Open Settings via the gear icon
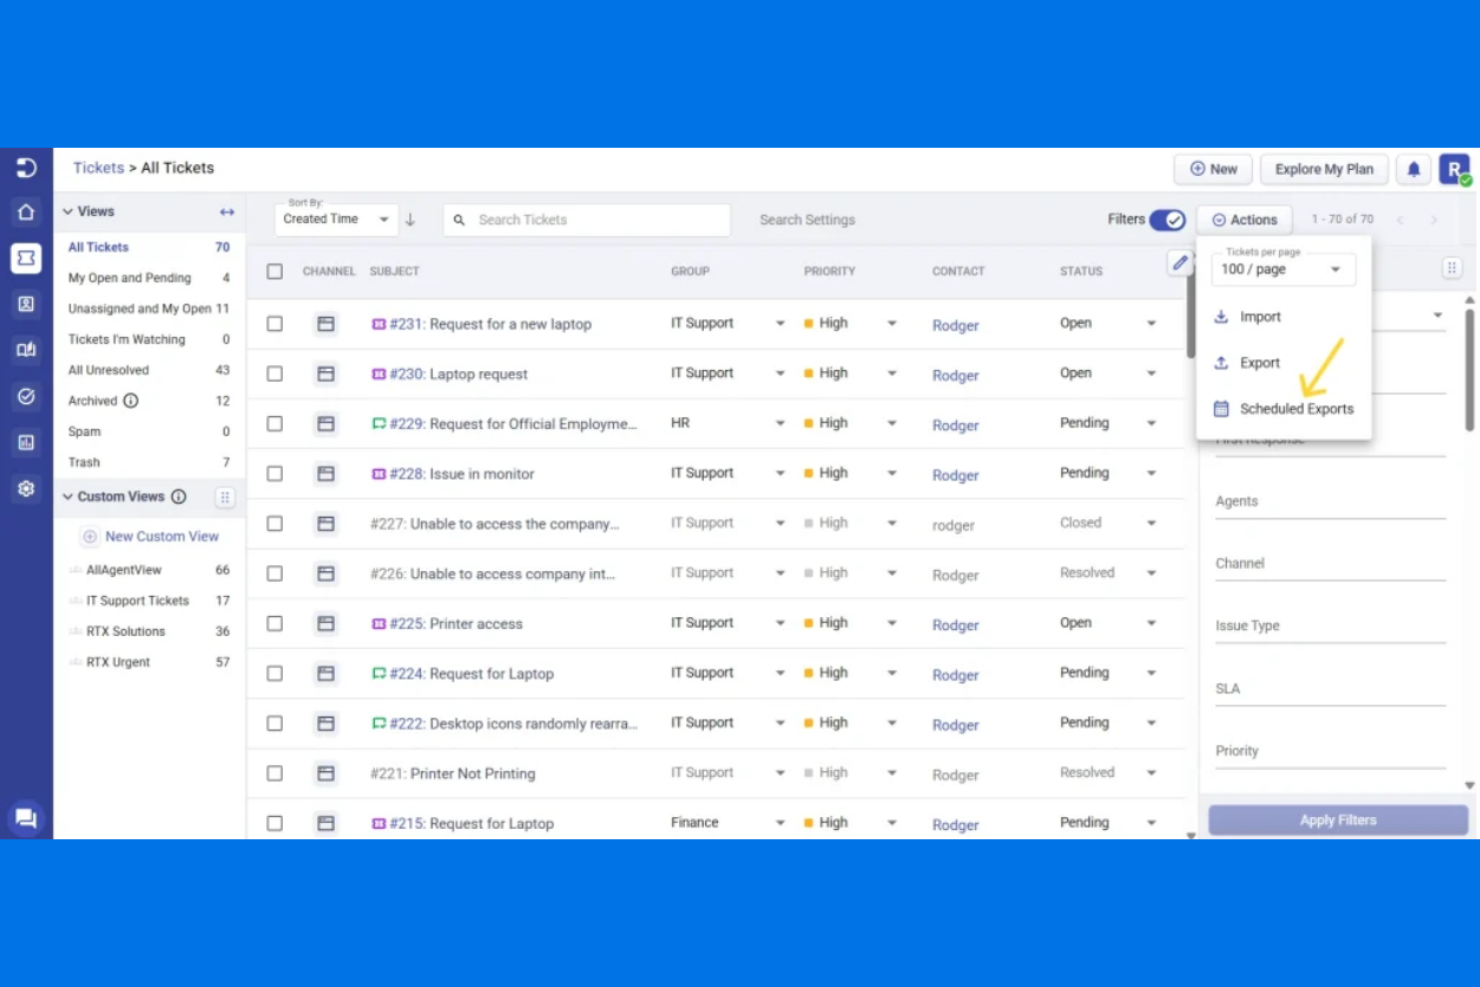Screen dimensions: 1480x987 (26, 488)
